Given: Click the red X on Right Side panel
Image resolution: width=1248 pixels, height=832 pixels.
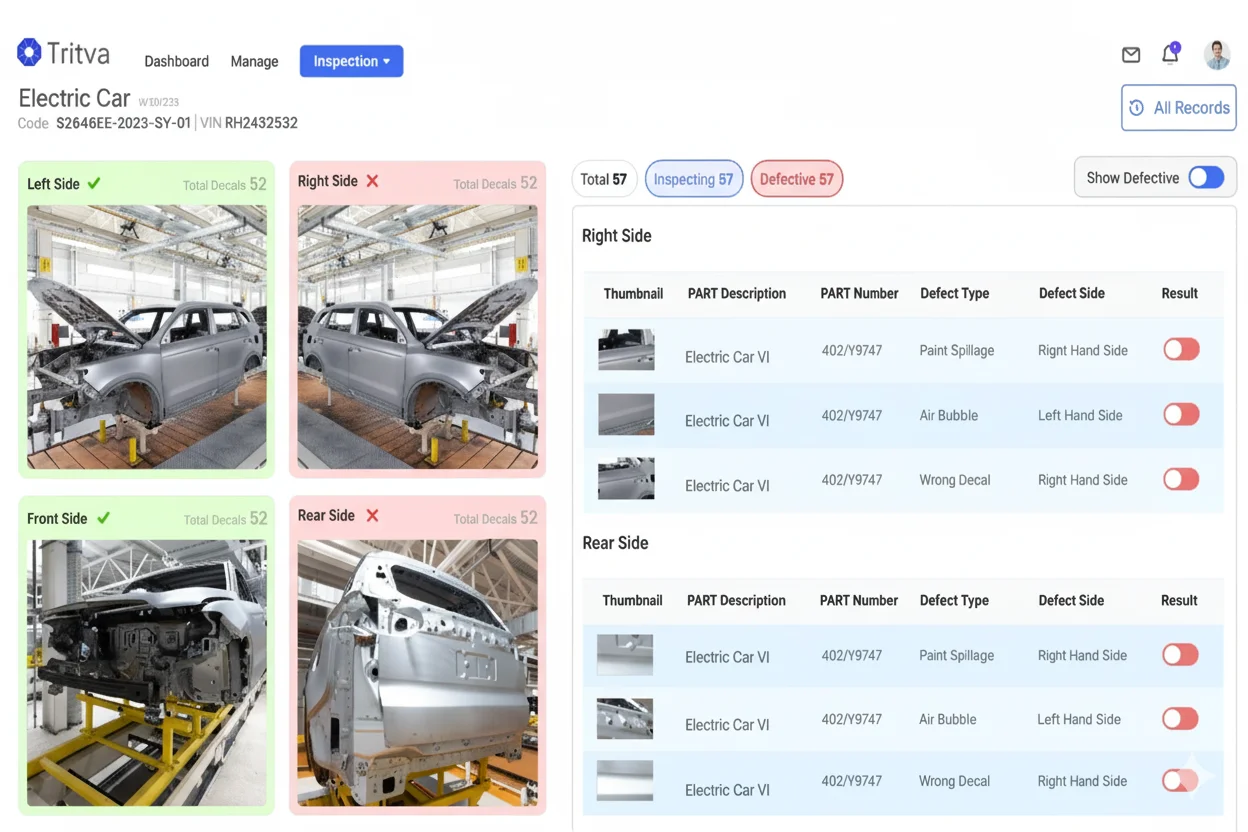Looking at the screenshot, I should (371, 181).
